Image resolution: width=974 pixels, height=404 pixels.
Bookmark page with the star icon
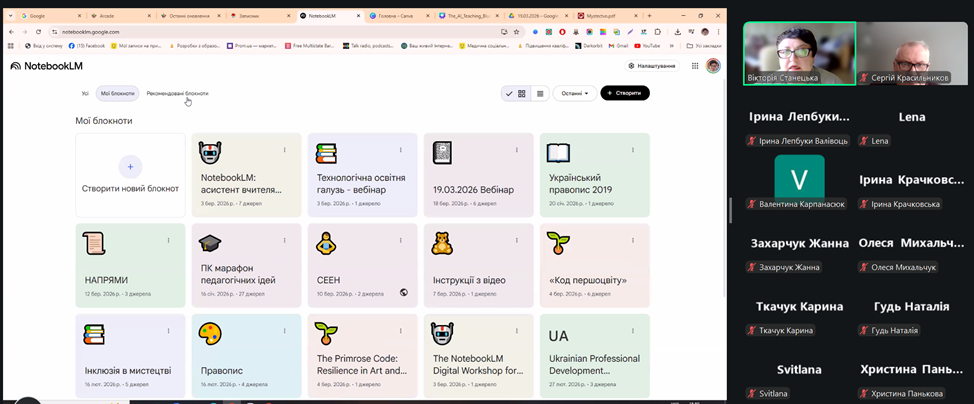tap(516, 32)
